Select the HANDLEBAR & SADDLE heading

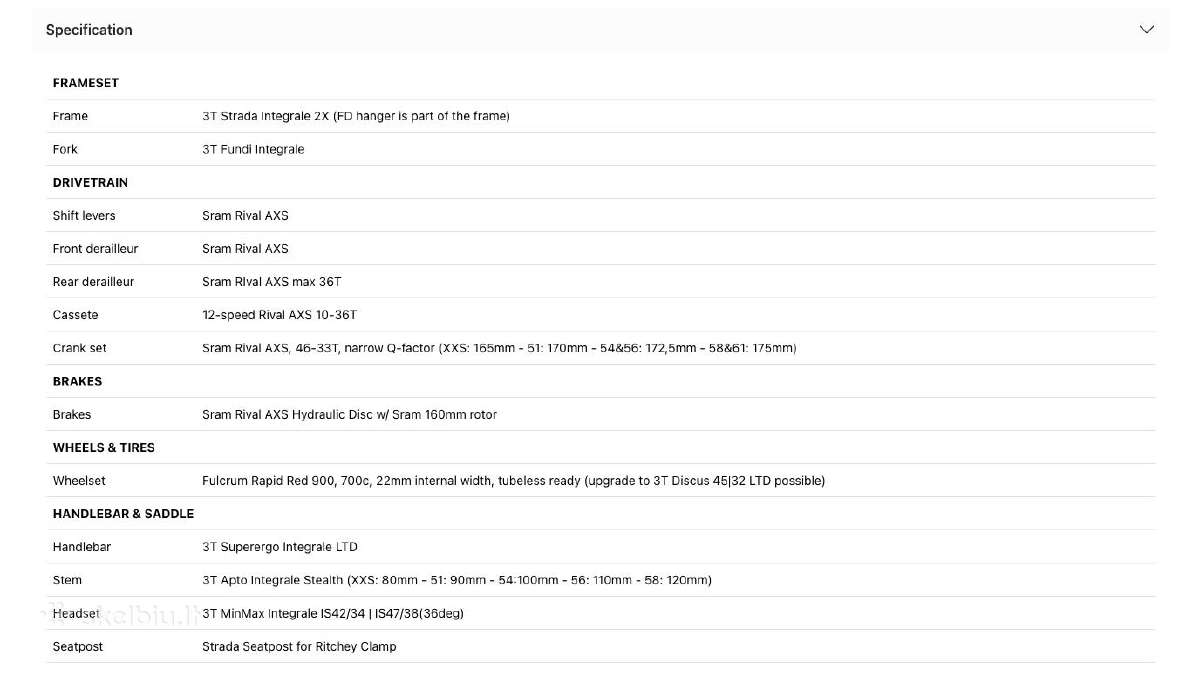click(124, 514)
